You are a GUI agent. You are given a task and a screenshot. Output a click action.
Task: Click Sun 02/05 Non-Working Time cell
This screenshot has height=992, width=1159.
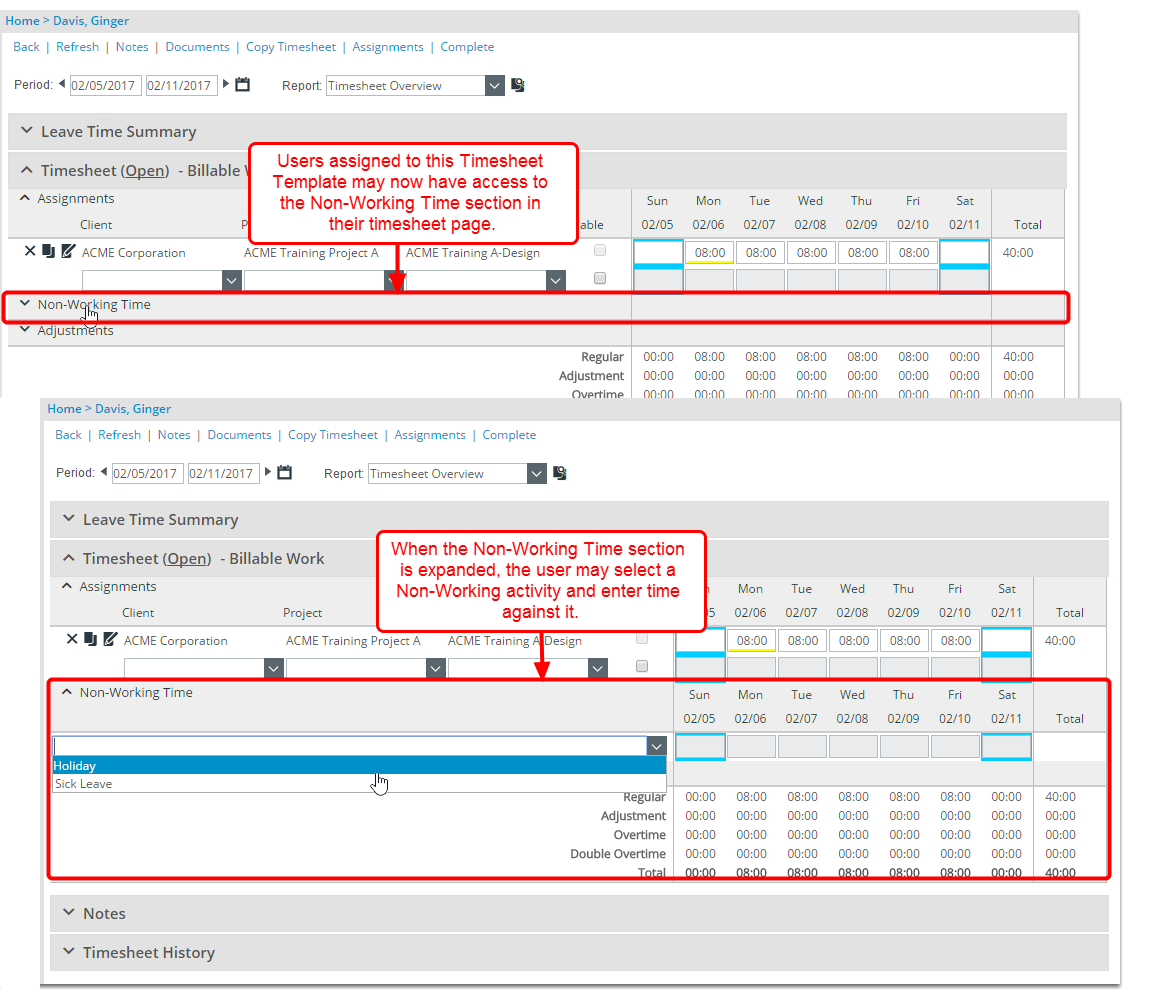(700, 747)
